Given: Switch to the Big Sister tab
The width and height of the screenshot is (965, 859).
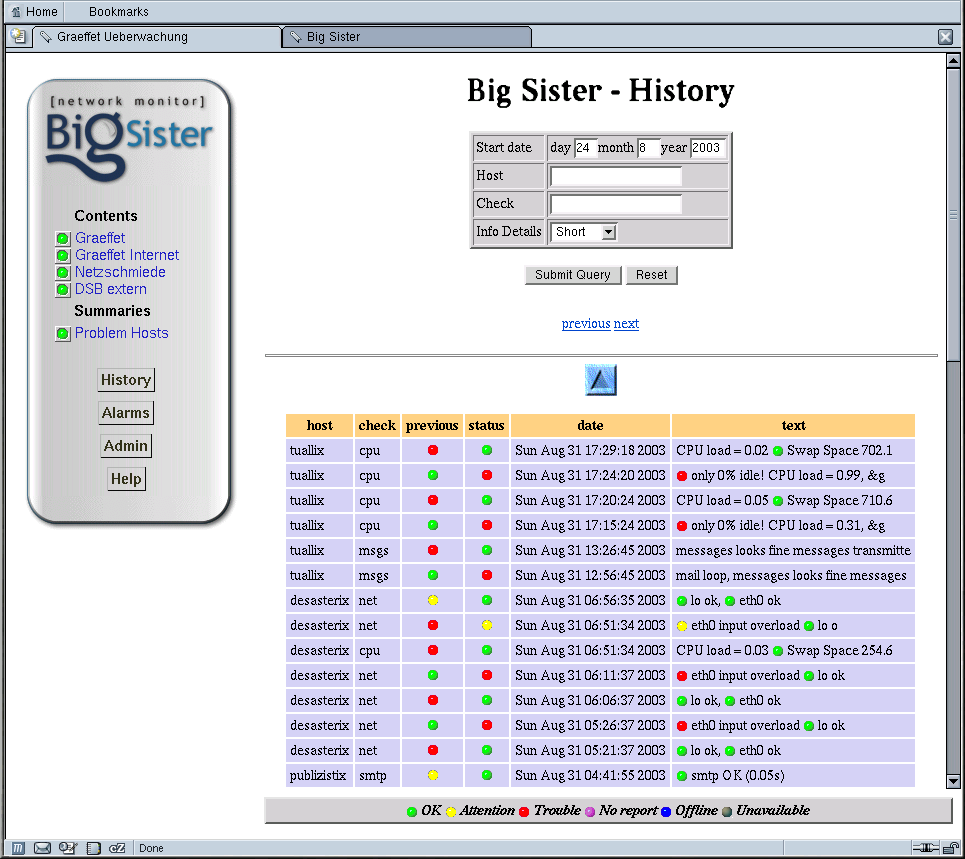Looking at the screenshot, I should (x=407, y=37).
